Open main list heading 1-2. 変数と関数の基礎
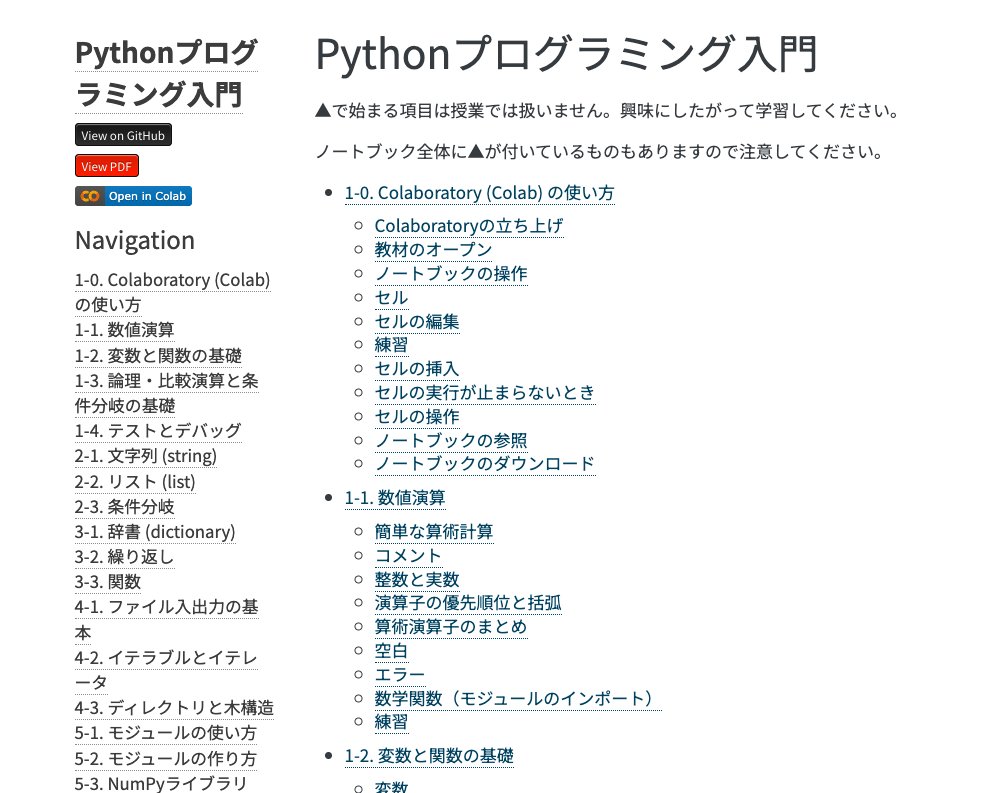The image size is (1006, 793). tap(429, 756)
